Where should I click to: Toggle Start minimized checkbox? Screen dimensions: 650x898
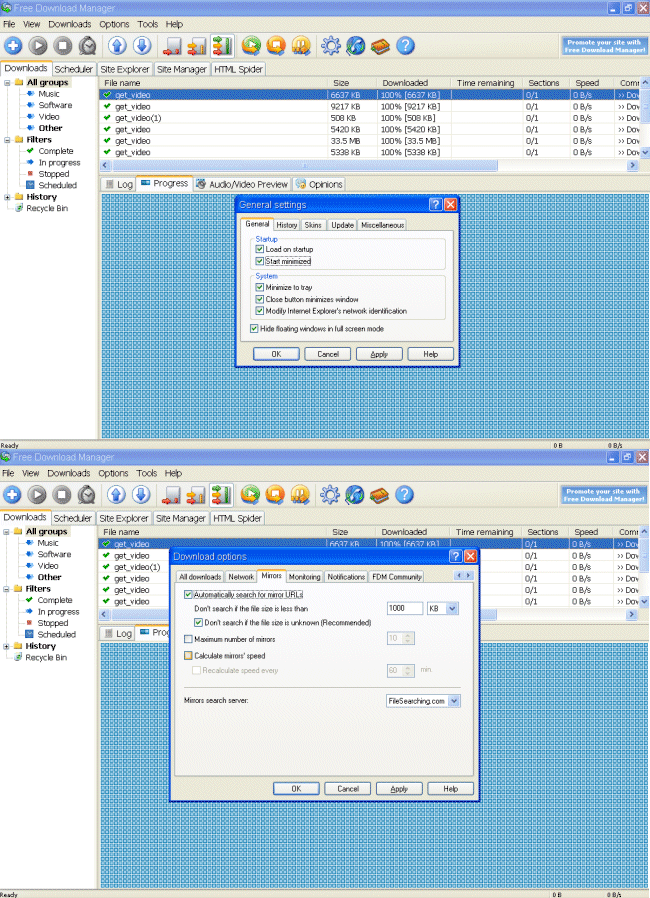pos(259,261)
